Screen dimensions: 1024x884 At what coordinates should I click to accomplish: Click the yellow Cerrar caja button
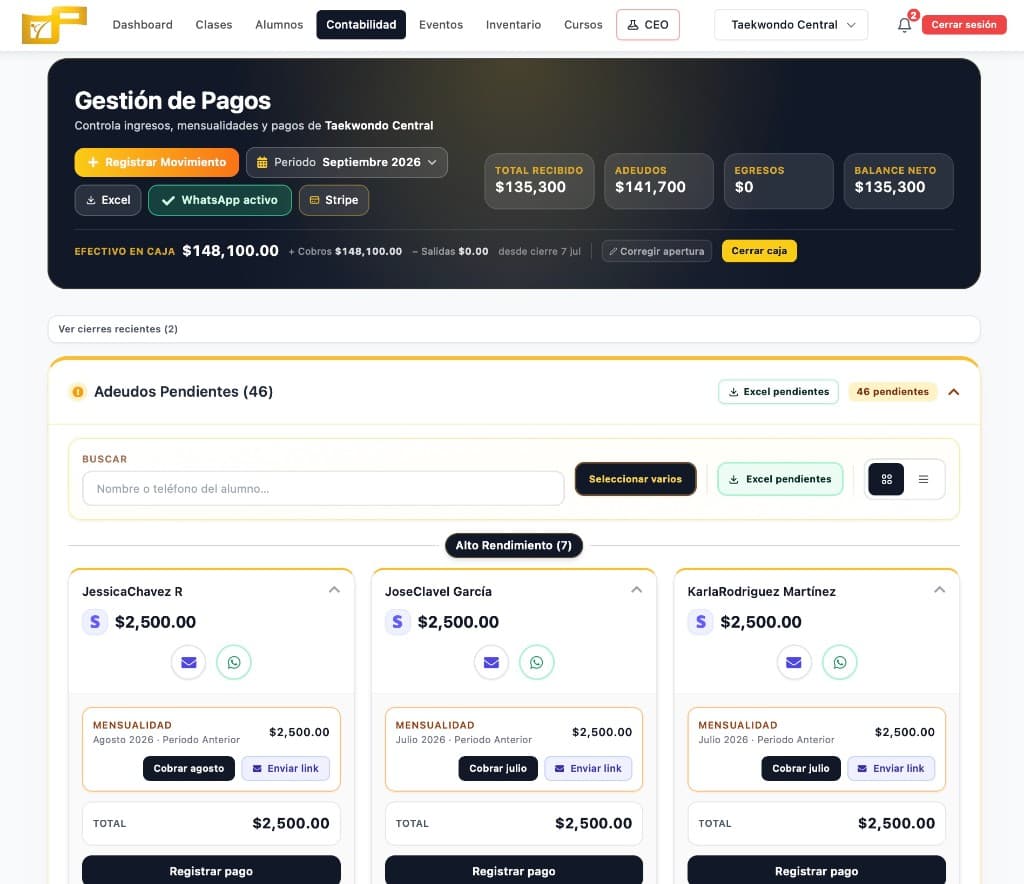click(x=759, y=251)
